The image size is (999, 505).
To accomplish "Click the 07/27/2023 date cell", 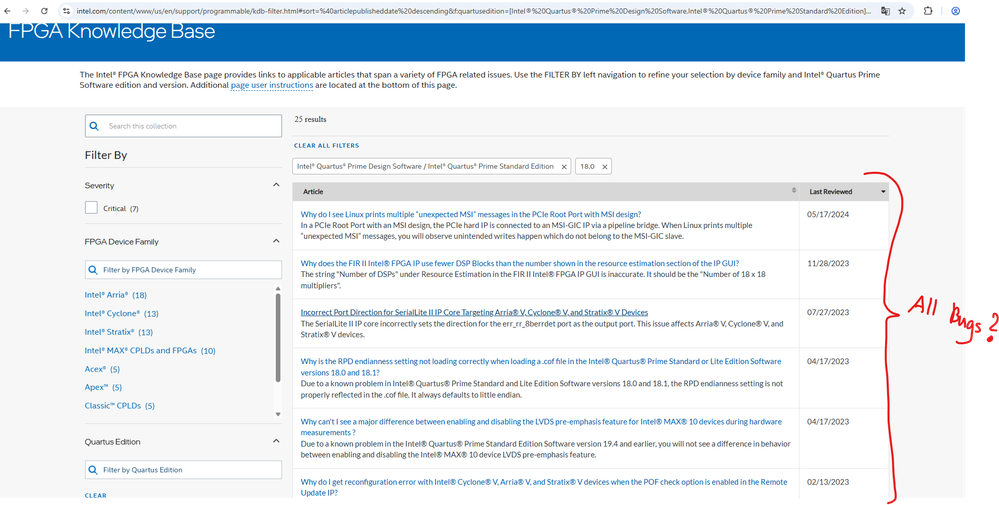I will pyautogui.click(x=828, y=312).
